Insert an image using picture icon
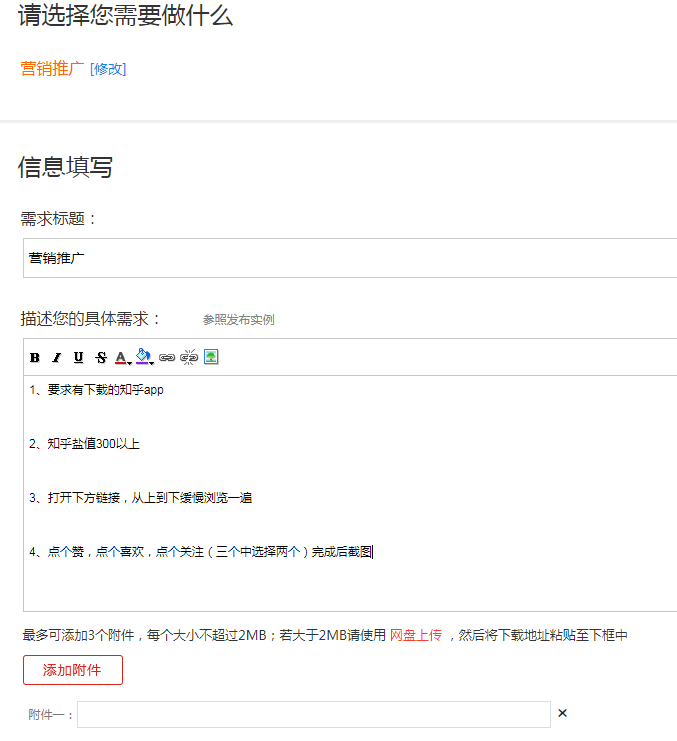677x741 pixels. [211, 357]
